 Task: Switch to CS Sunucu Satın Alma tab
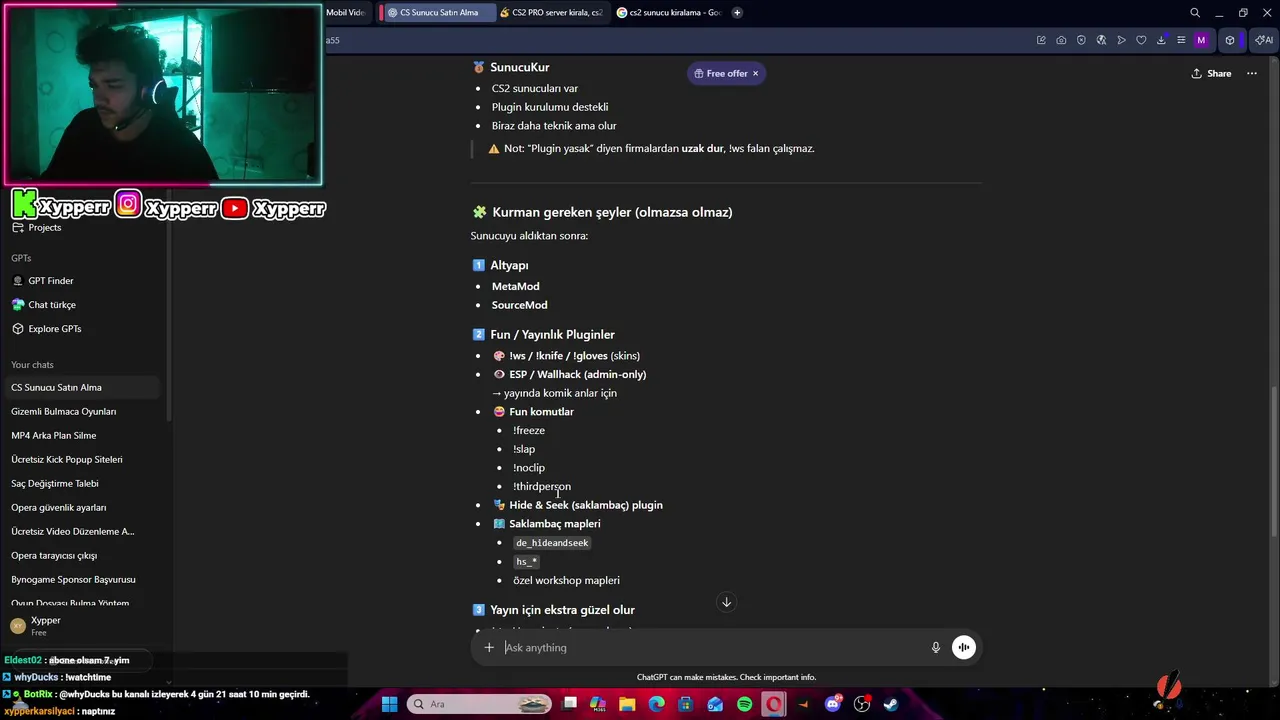[x=439, y=13]
